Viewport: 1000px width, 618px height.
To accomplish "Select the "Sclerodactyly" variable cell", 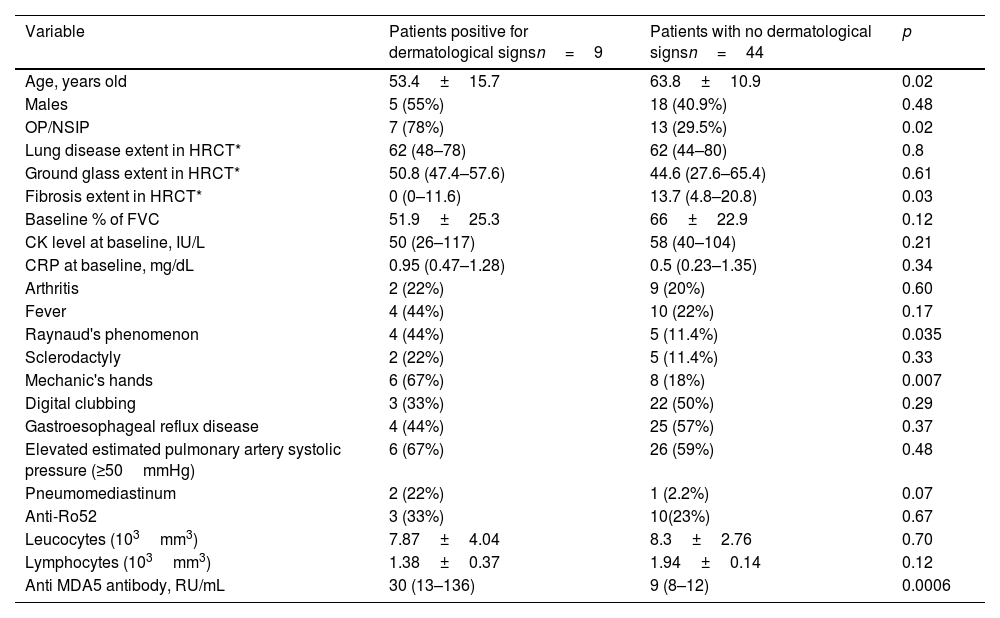I will (x=72, y=357).
